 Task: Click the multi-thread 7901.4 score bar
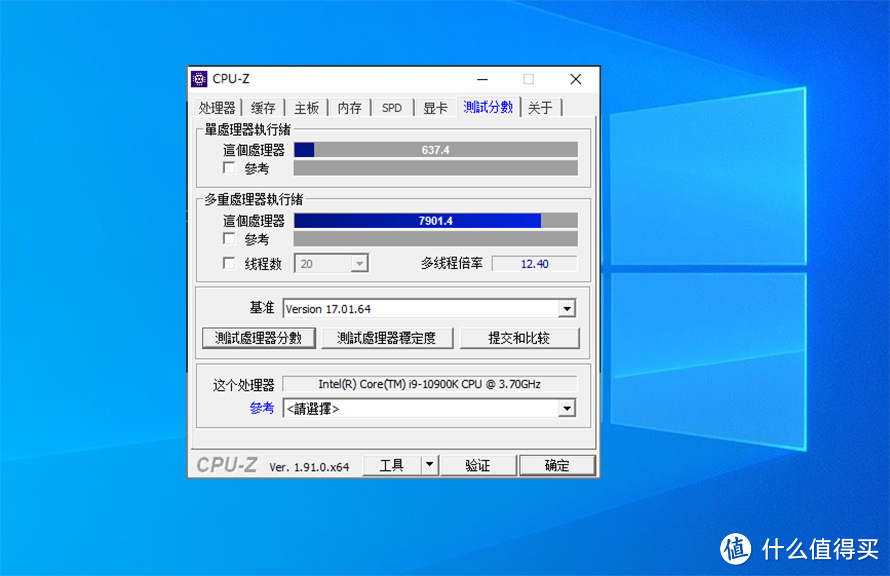(x=436, y=221)
